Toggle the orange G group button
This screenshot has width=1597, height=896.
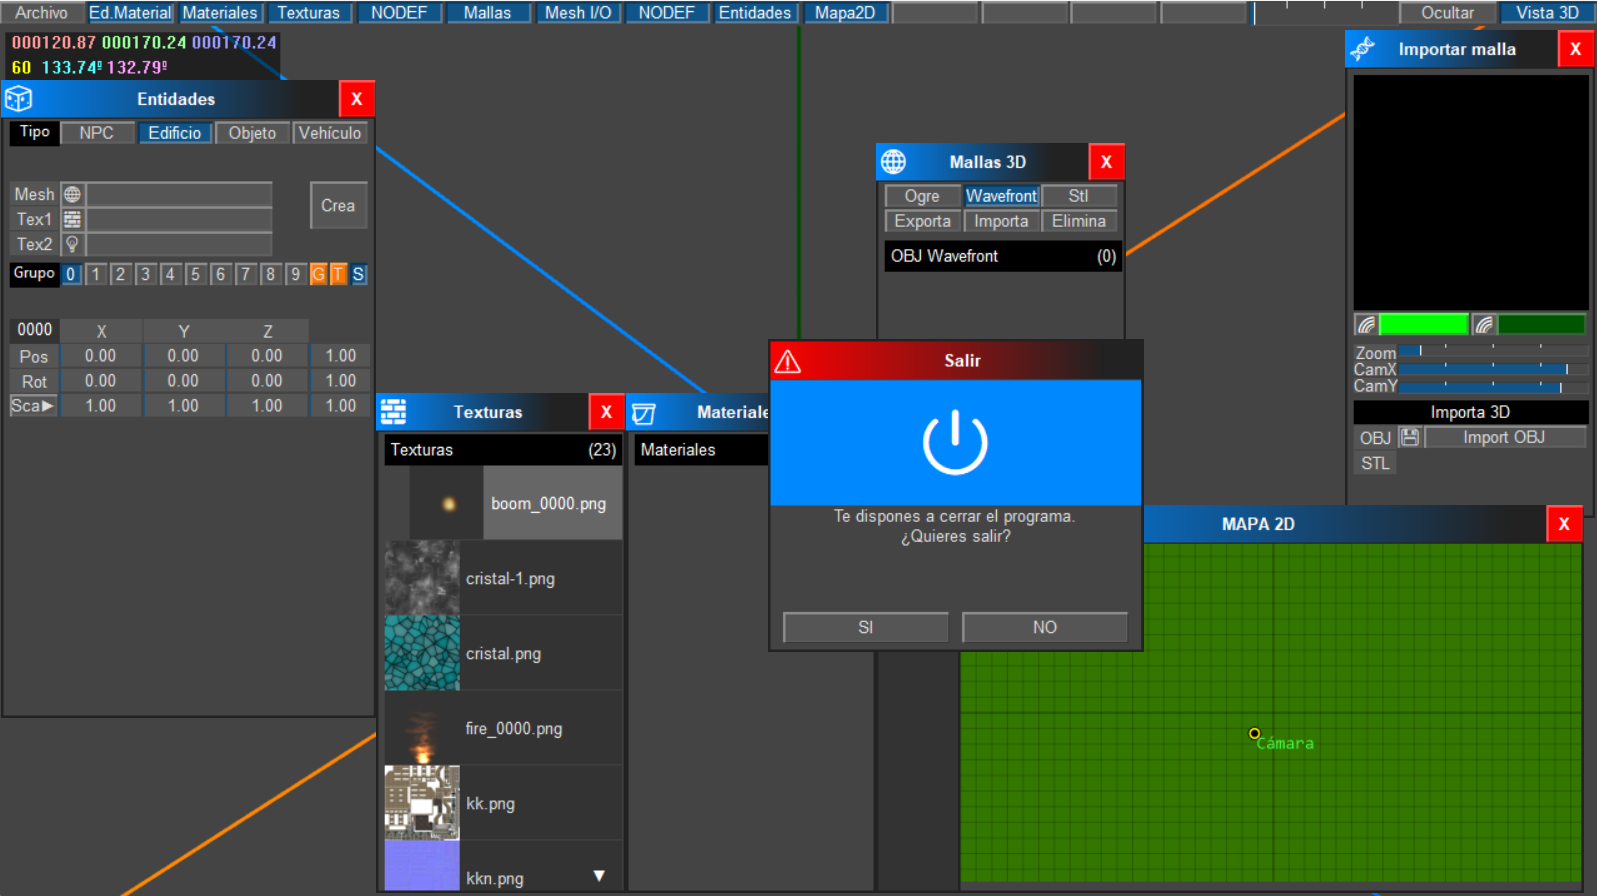318,274
